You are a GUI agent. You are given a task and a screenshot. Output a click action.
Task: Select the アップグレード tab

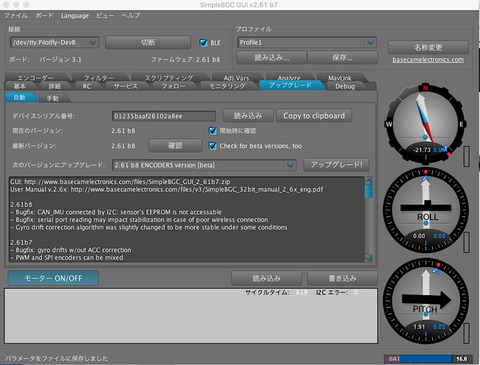point(290,85)
